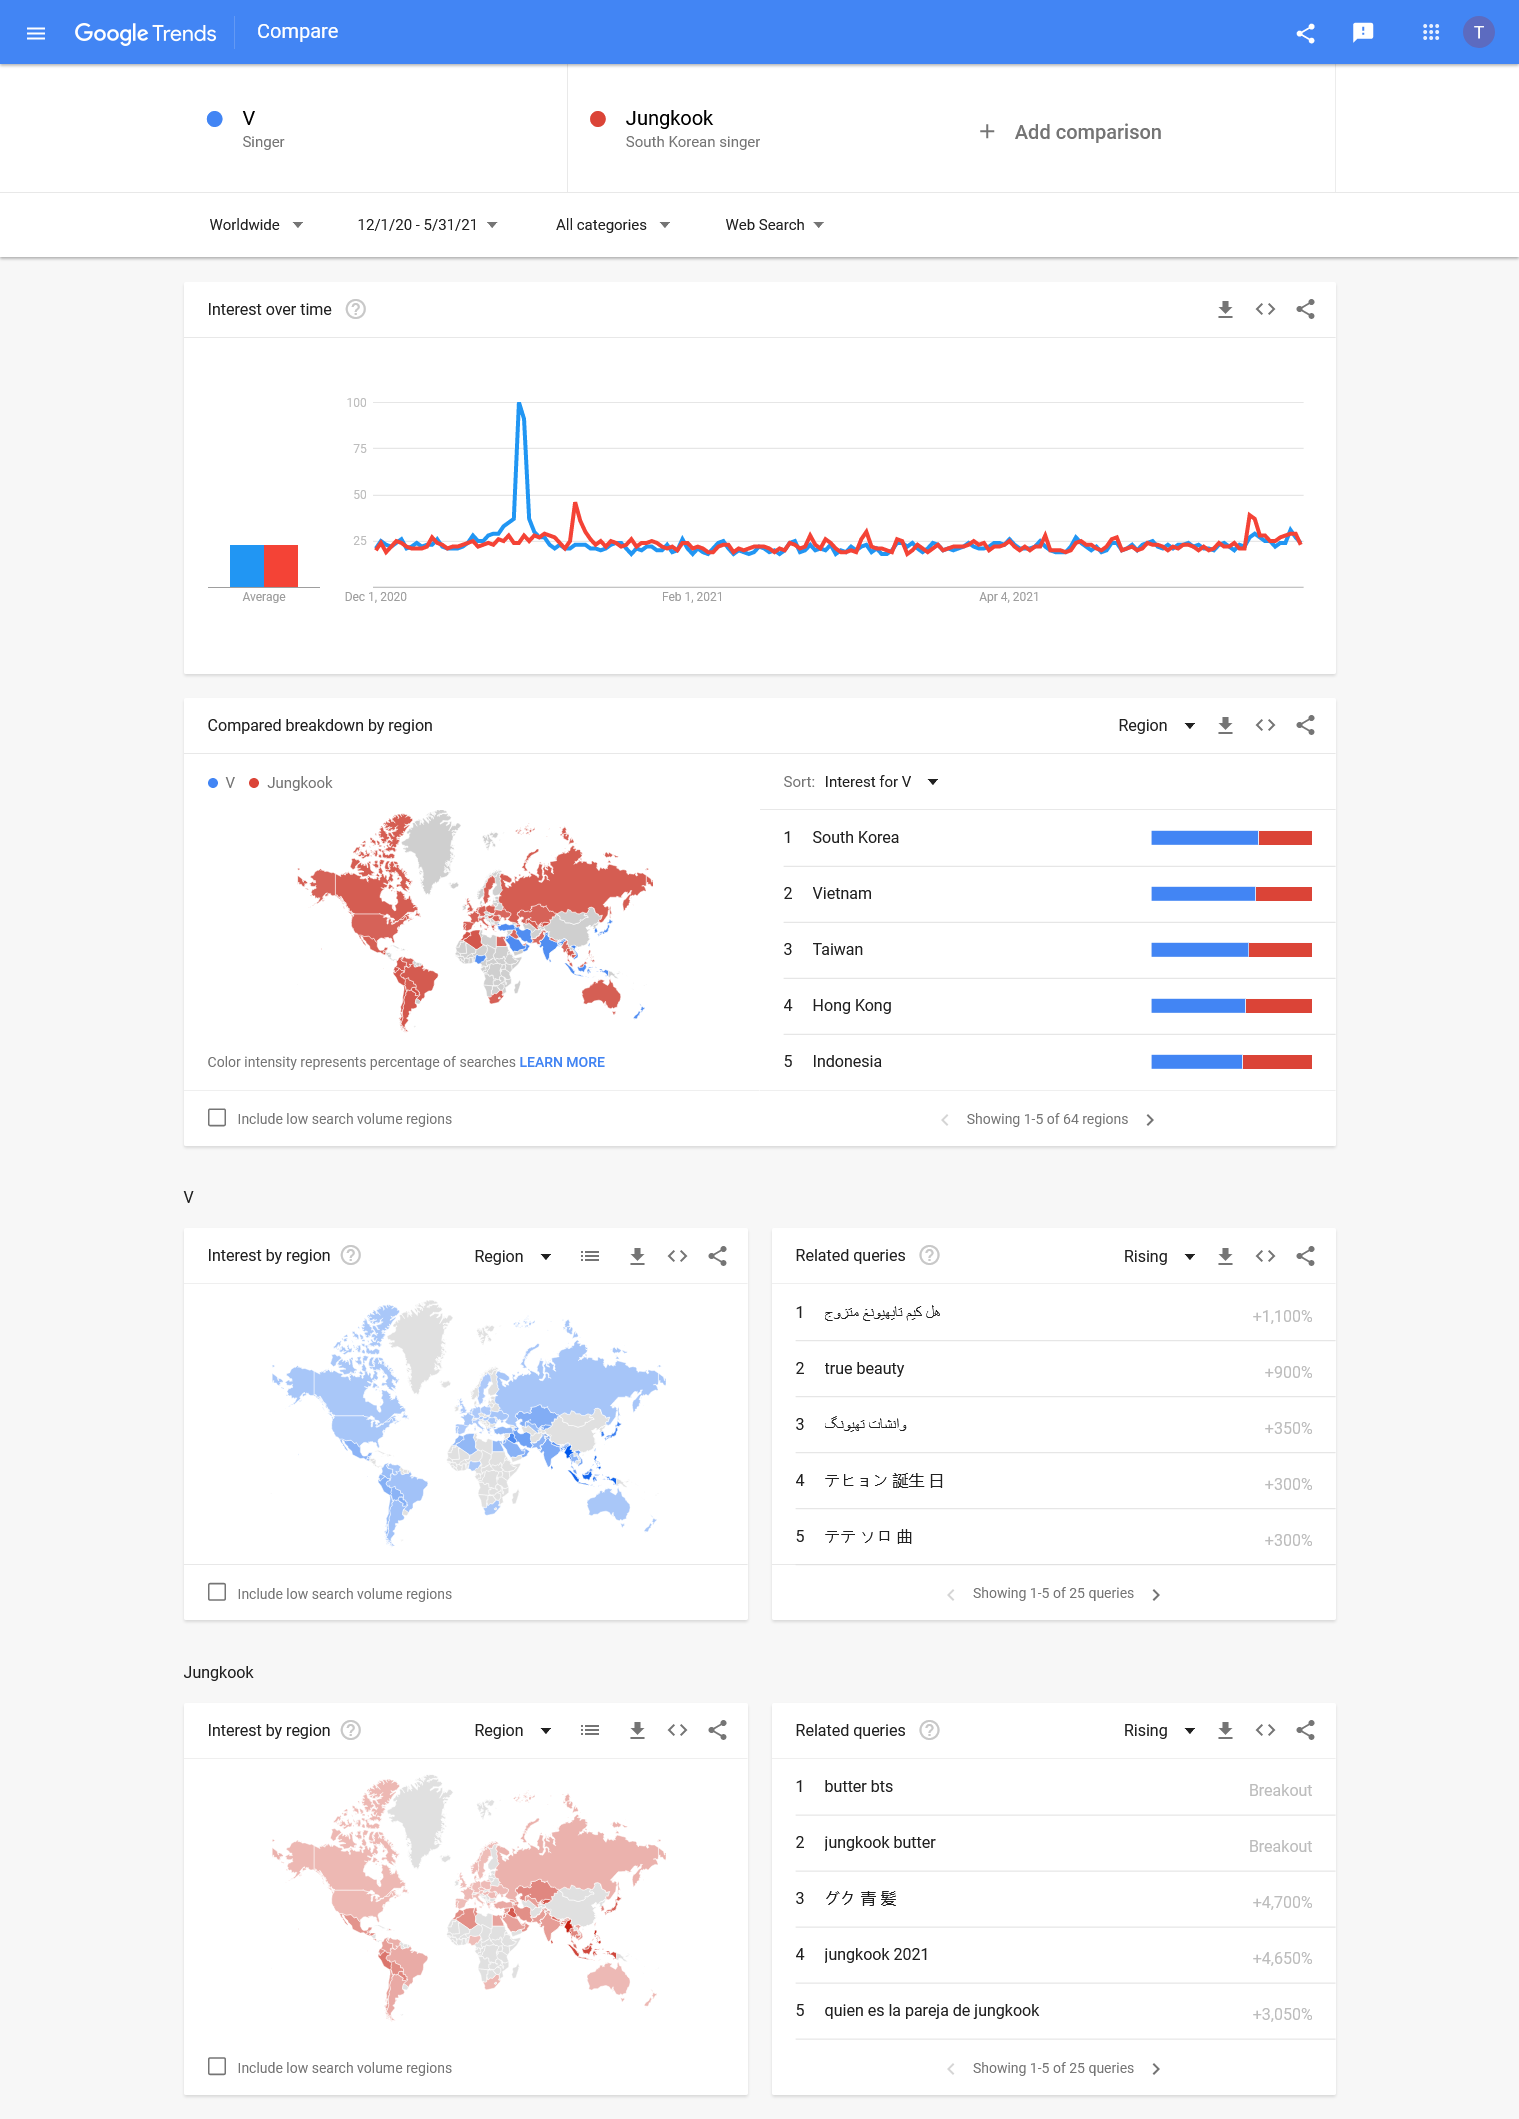Open the send feedback icon in header

[1362, 33]
